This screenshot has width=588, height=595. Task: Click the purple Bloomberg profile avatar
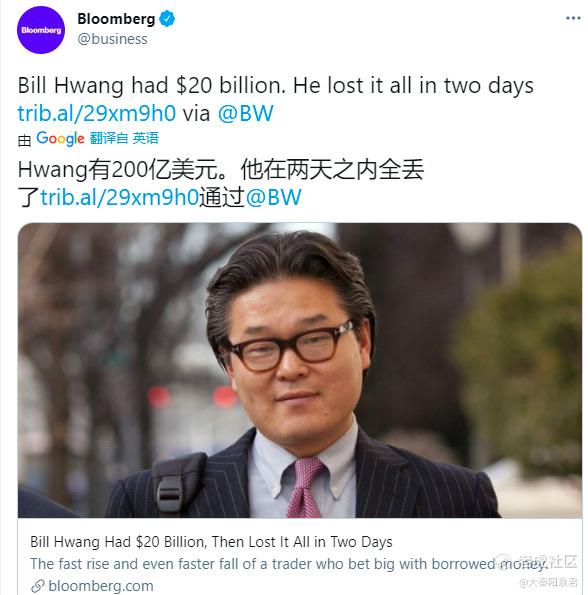[x=41, y=30]
